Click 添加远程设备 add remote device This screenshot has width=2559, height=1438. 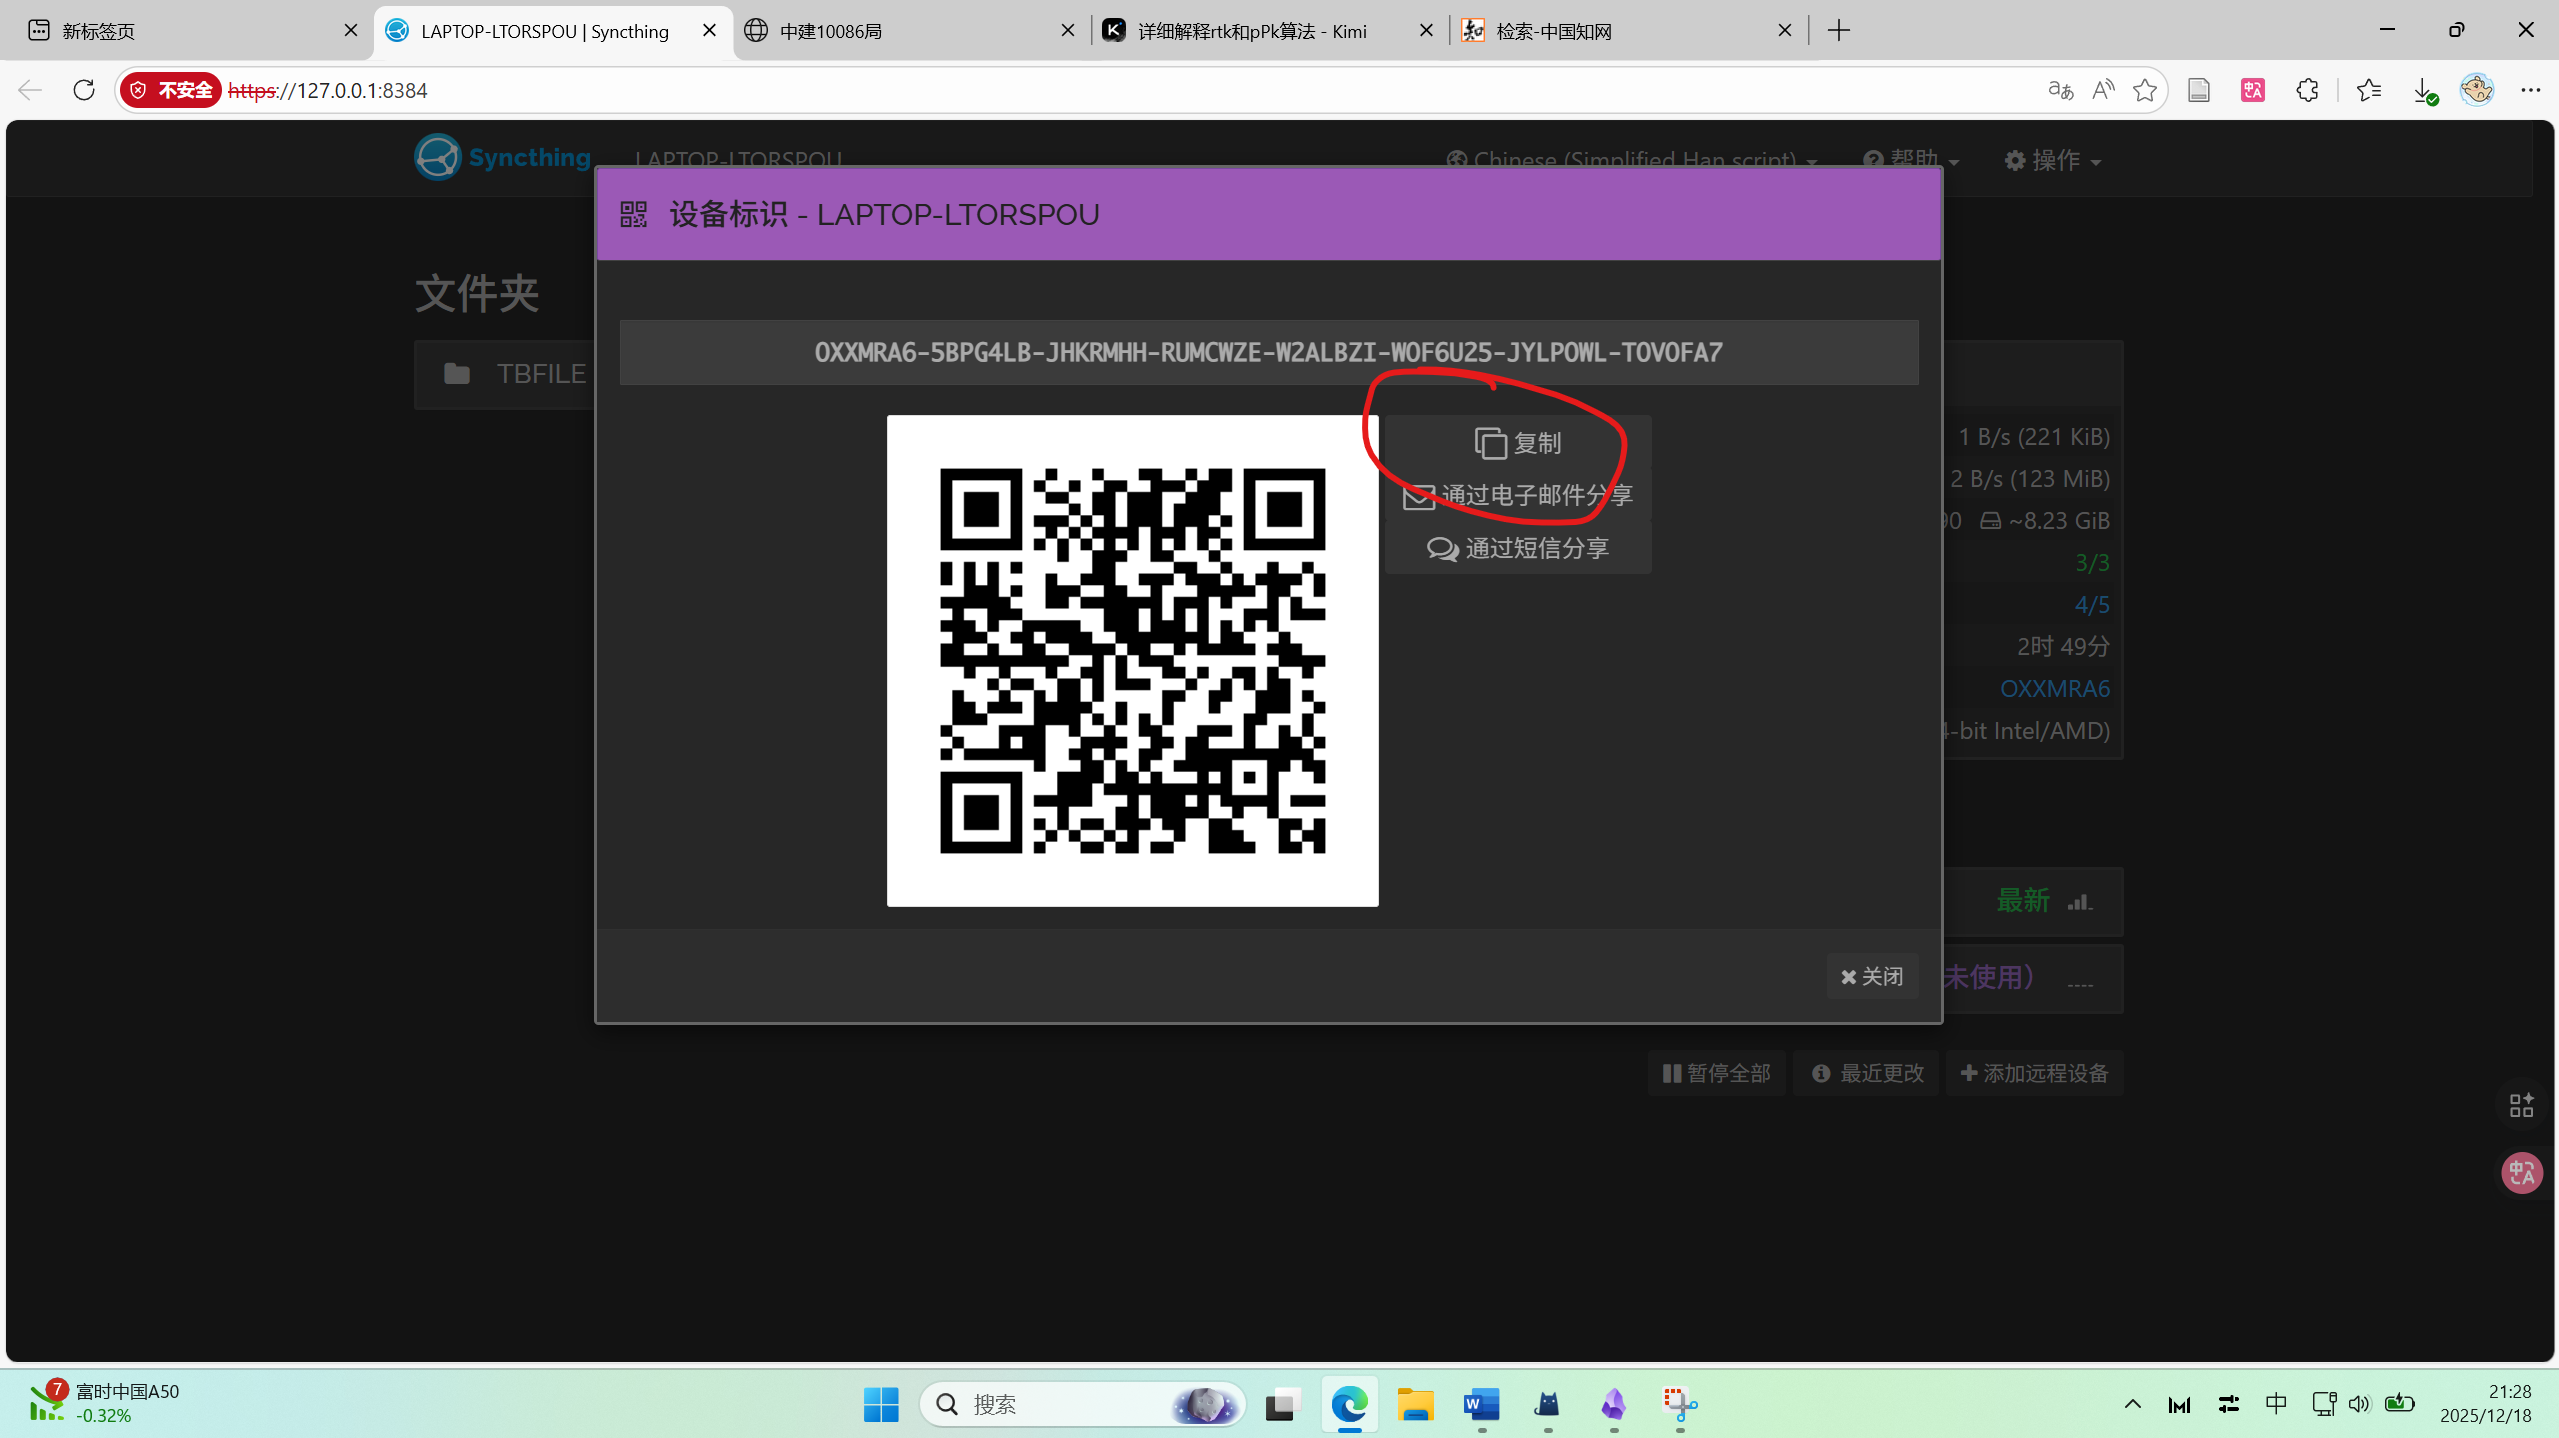pos(2034,1073)
